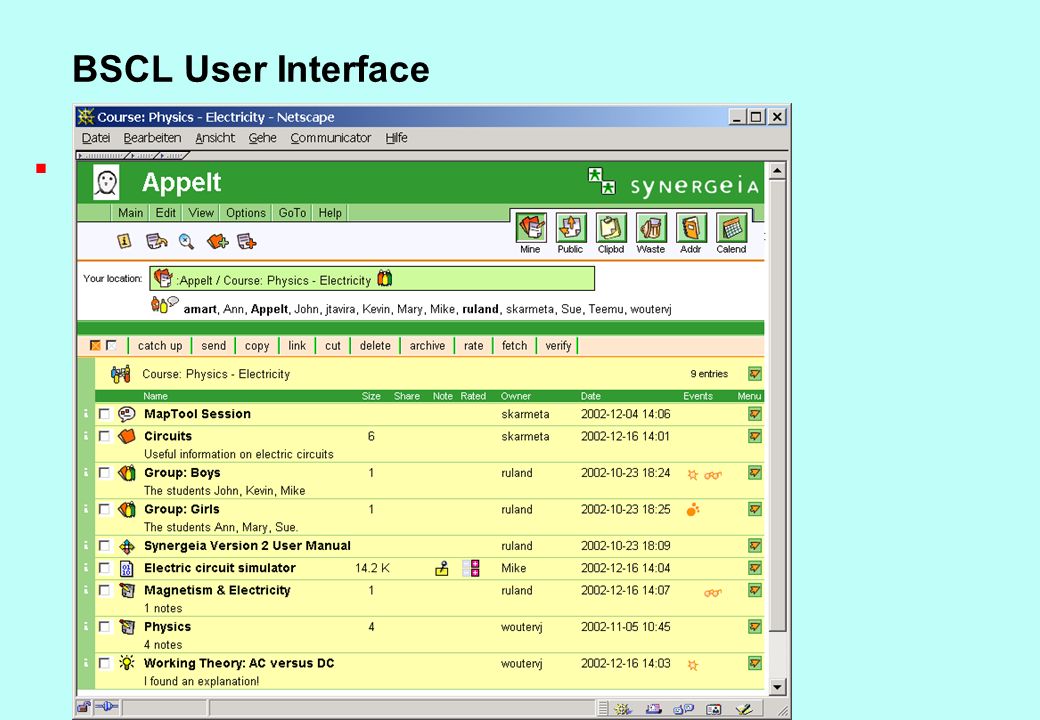Click the glasses event icon for Group: Boys

[x=713, y=475]
